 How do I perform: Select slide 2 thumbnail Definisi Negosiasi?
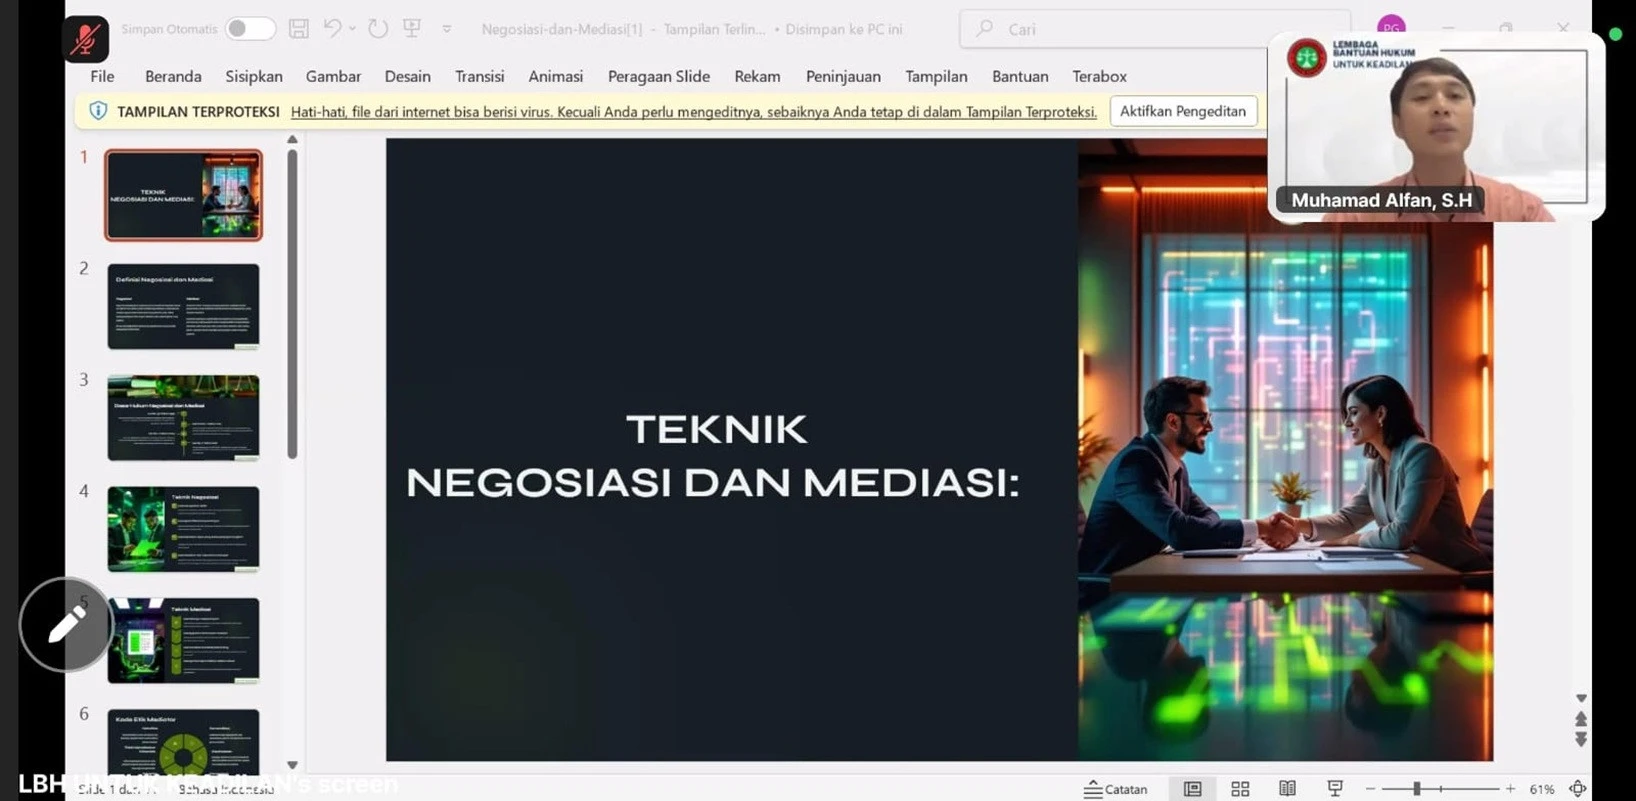(x=183, y=306)
